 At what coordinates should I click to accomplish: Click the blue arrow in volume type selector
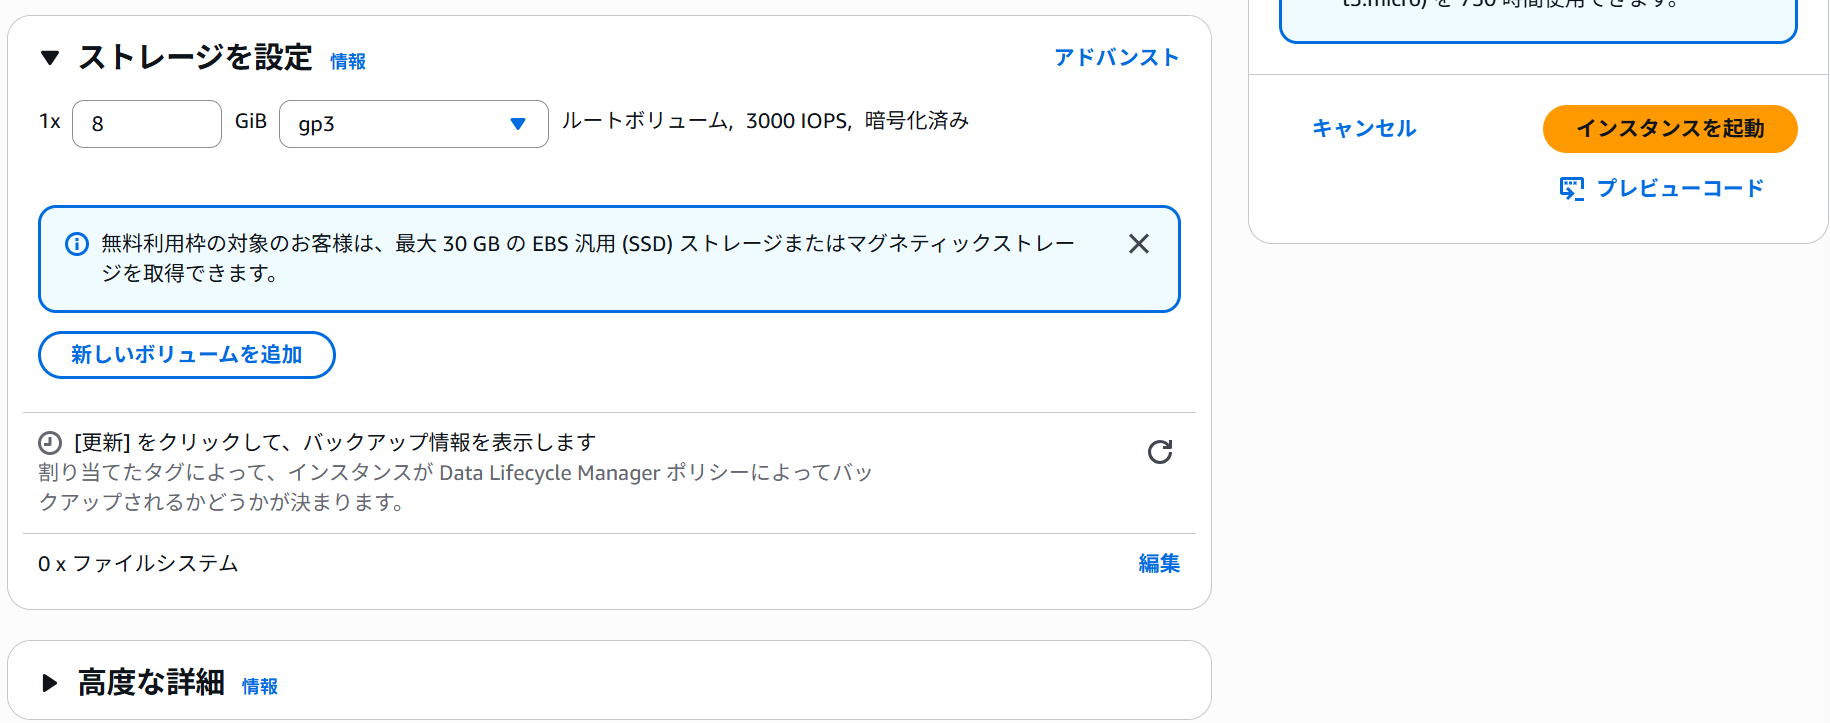518,124
